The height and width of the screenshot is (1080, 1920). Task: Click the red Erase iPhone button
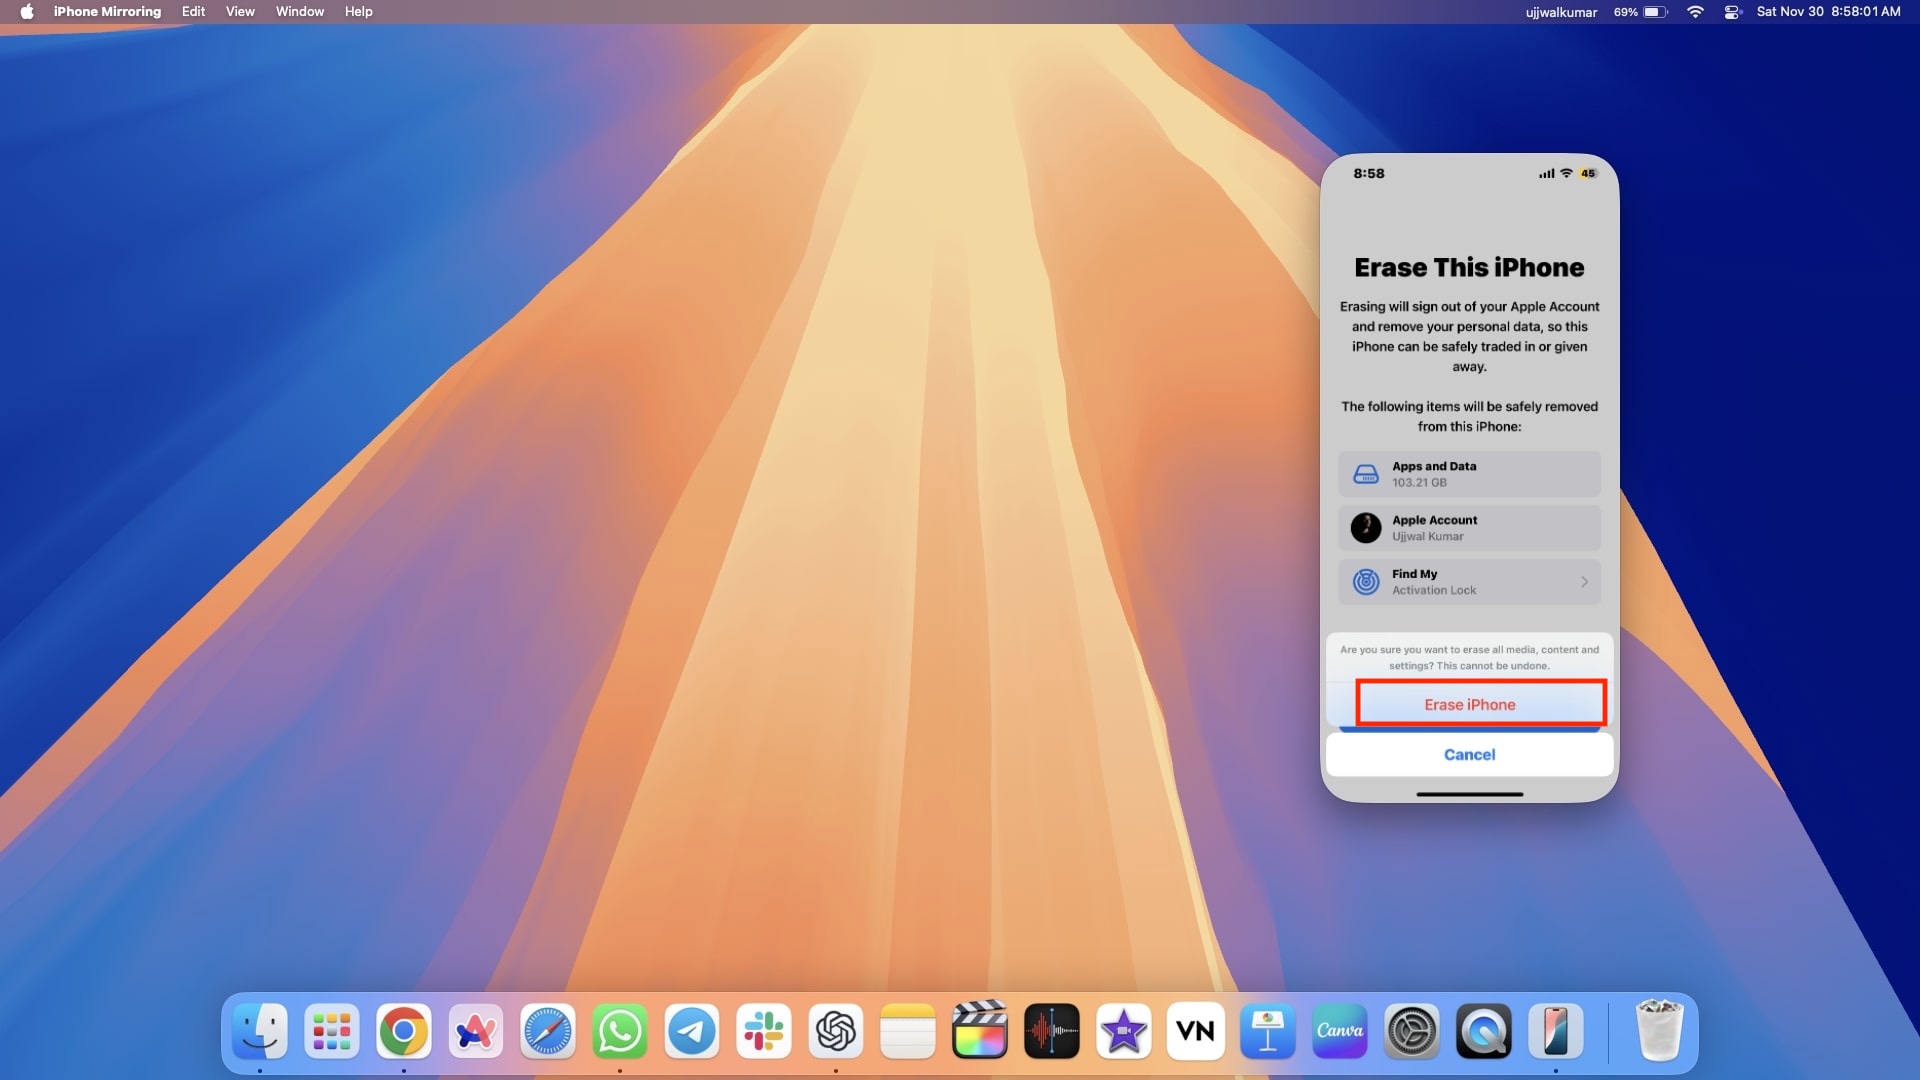pos(1469,703)
